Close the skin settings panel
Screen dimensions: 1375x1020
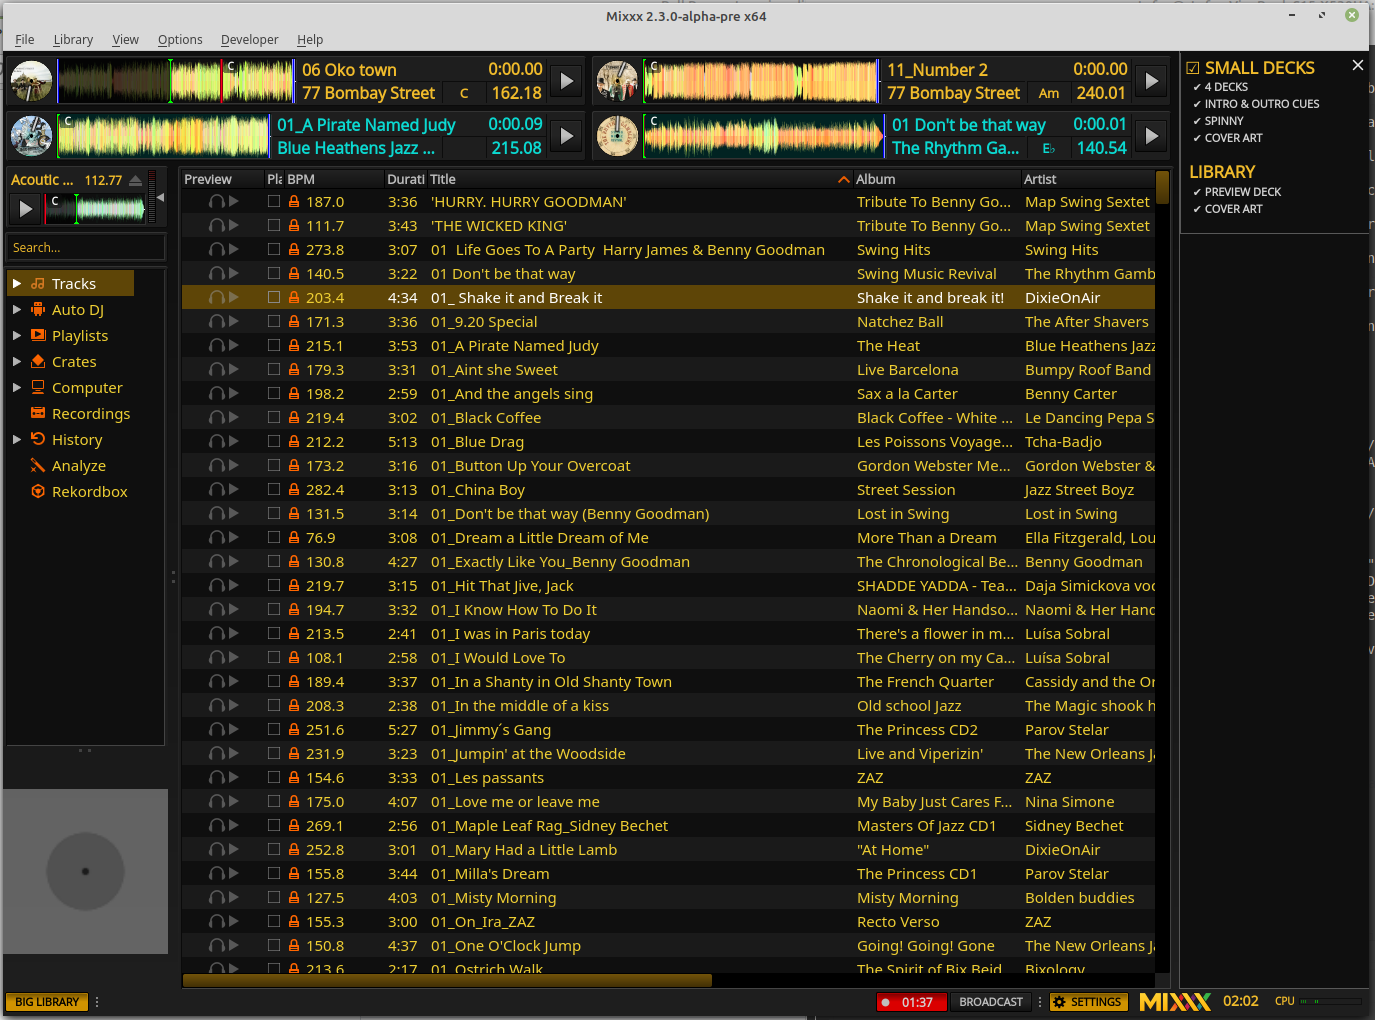pyautogui.click(x=1357, y=65)
